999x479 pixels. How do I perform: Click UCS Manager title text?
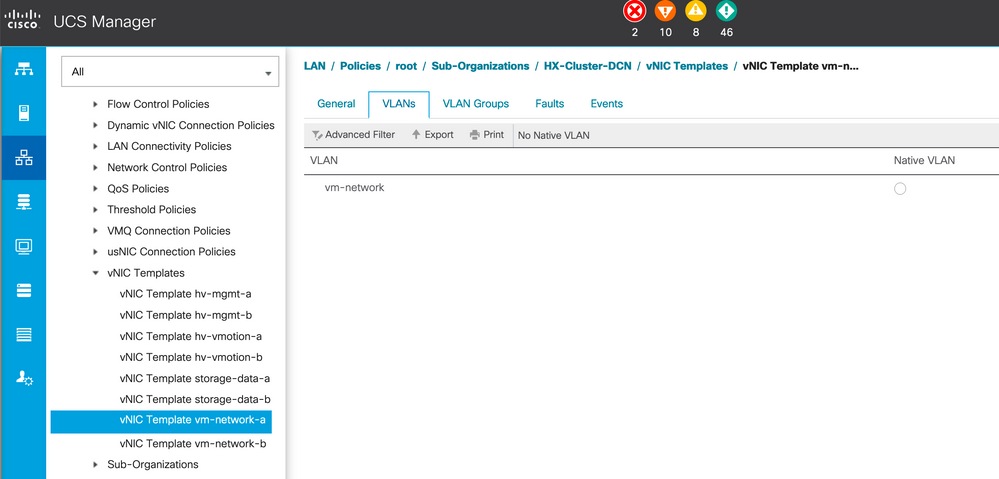tap(104, 22)
